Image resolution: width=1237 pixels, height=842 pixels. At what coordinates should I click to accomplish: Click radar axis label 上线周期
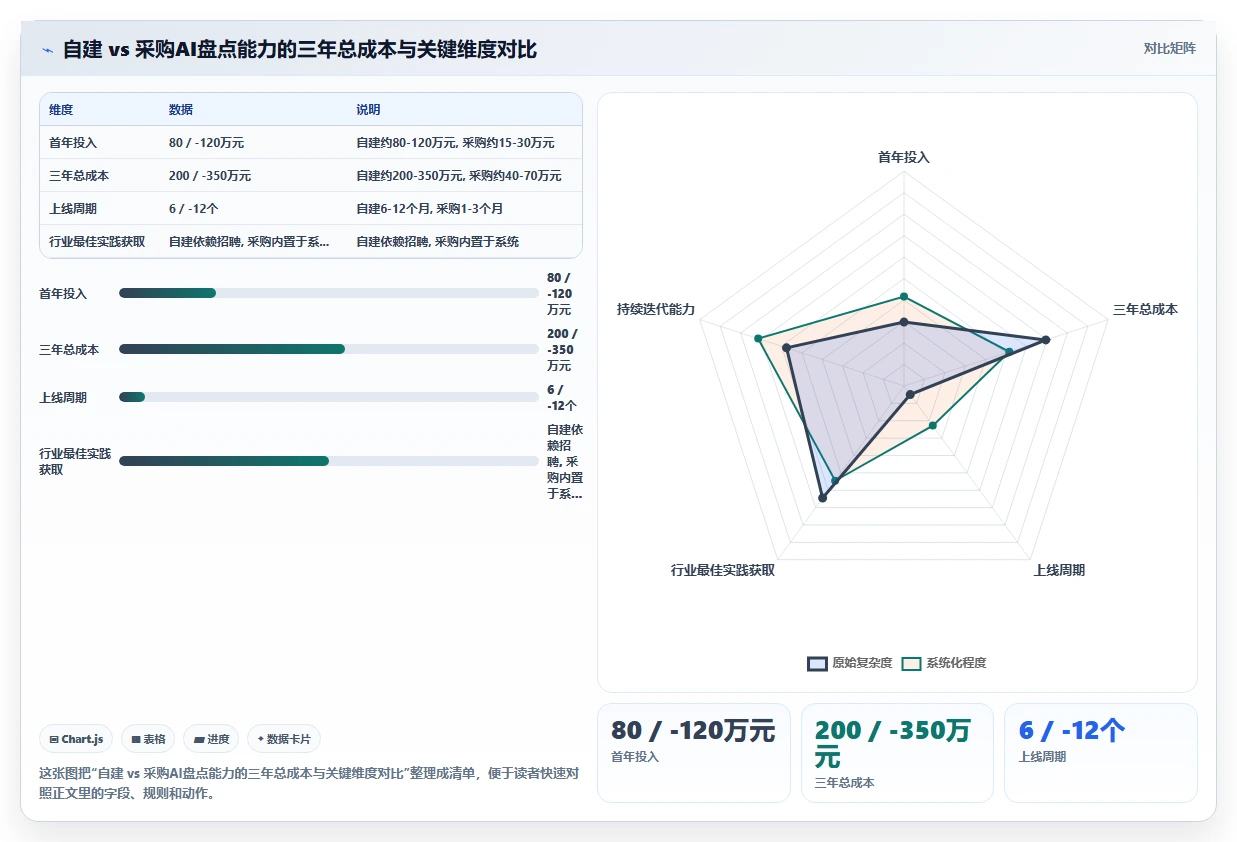click(x=1059, y=570)
